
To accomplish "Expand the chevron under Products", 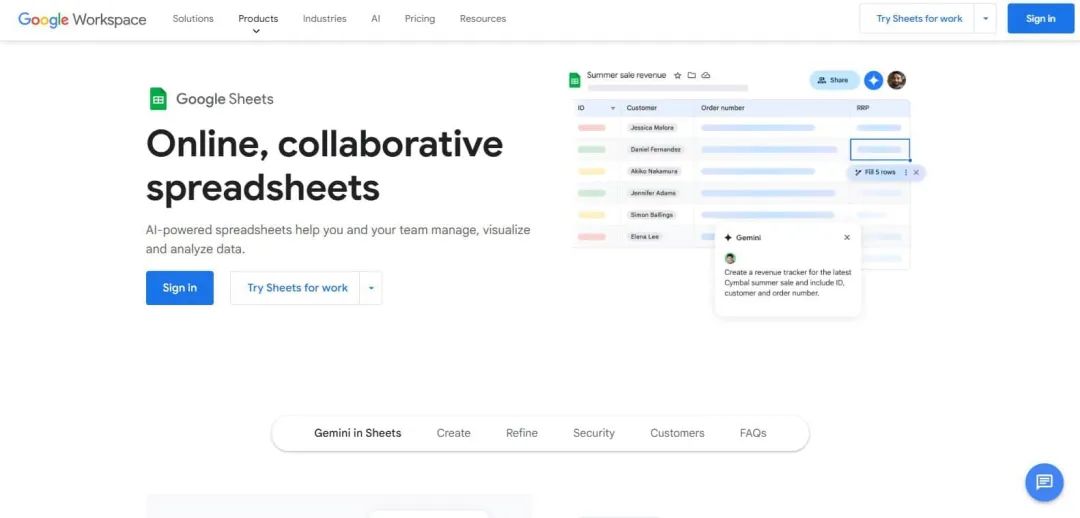I will pos(256,31).
